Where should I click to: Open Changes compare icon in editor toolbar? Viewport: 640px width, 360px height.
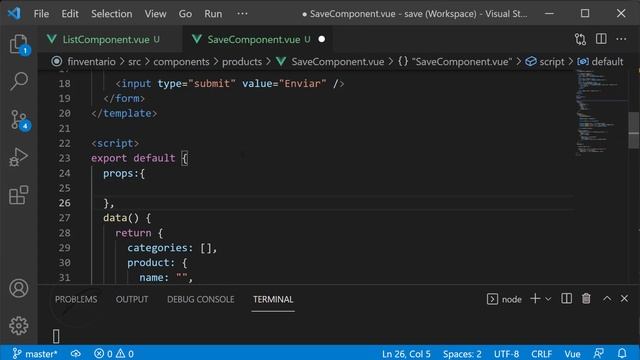pyautogui.click(x=580, y=39)
